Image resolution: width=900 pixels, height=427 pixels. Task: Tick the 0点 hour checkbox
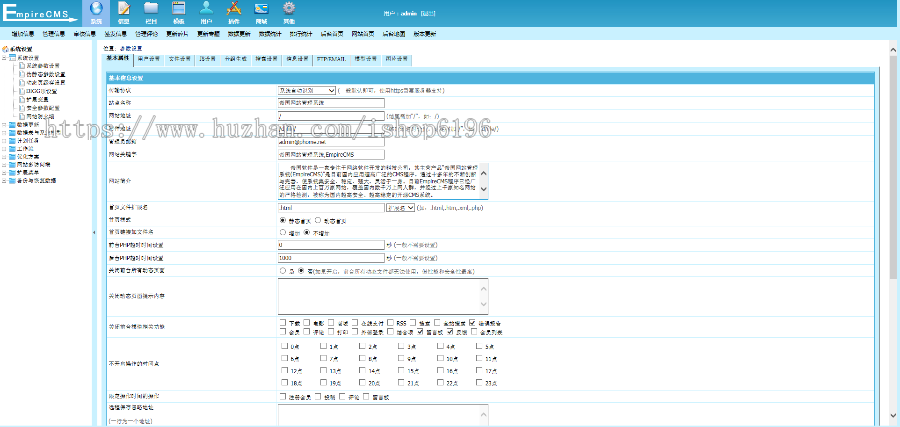285,347
